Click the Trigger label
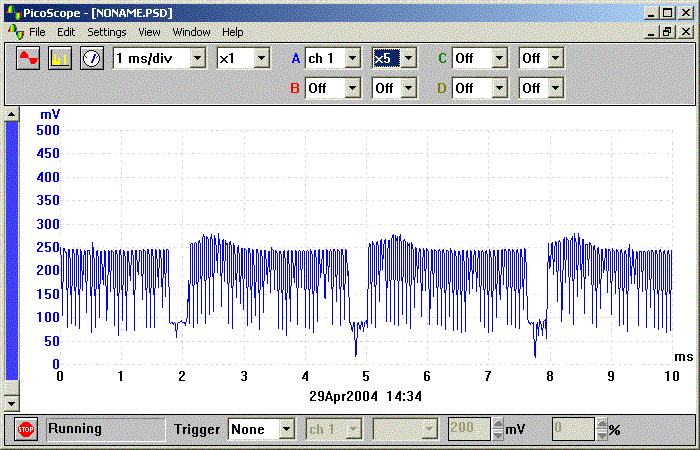Viewport: 700px width, 450px height. (x=196, y=429)
